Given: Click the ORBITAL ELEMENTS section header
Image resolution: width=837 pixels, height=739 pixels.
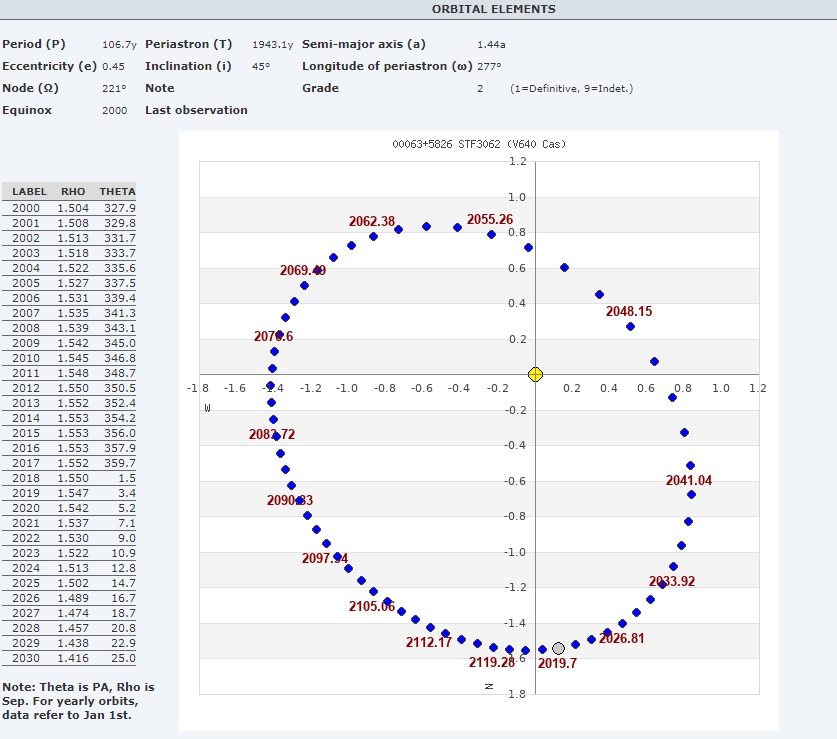Looking at the screenshot, I should coord(494,9).
